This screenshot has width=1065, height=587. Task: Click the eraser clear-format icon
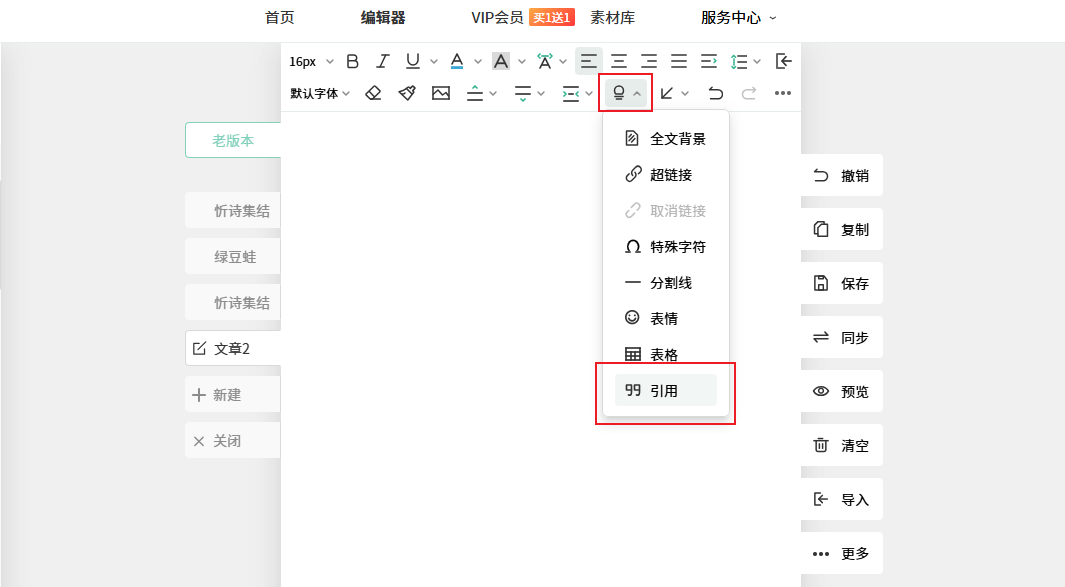[x=374, y=93]
